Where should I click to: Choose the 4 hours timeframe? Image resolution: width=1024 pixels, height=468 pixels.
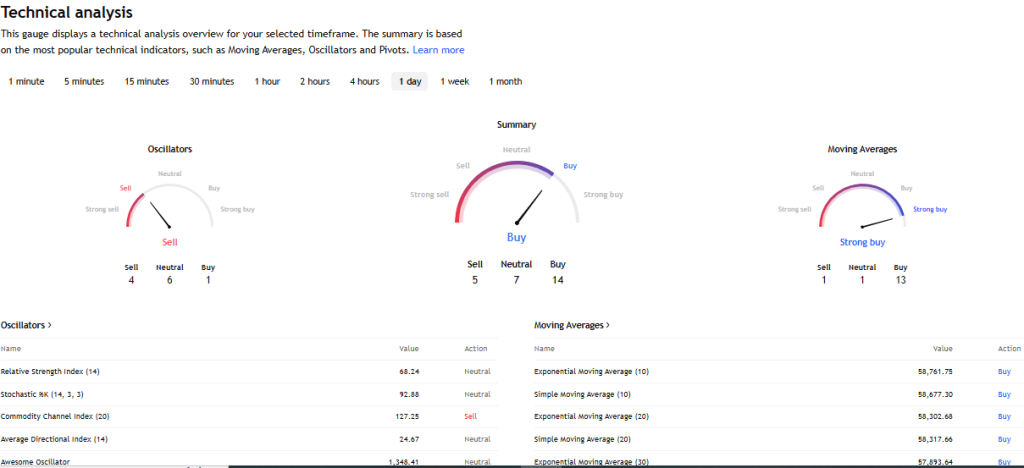click(x=364, y=82)
